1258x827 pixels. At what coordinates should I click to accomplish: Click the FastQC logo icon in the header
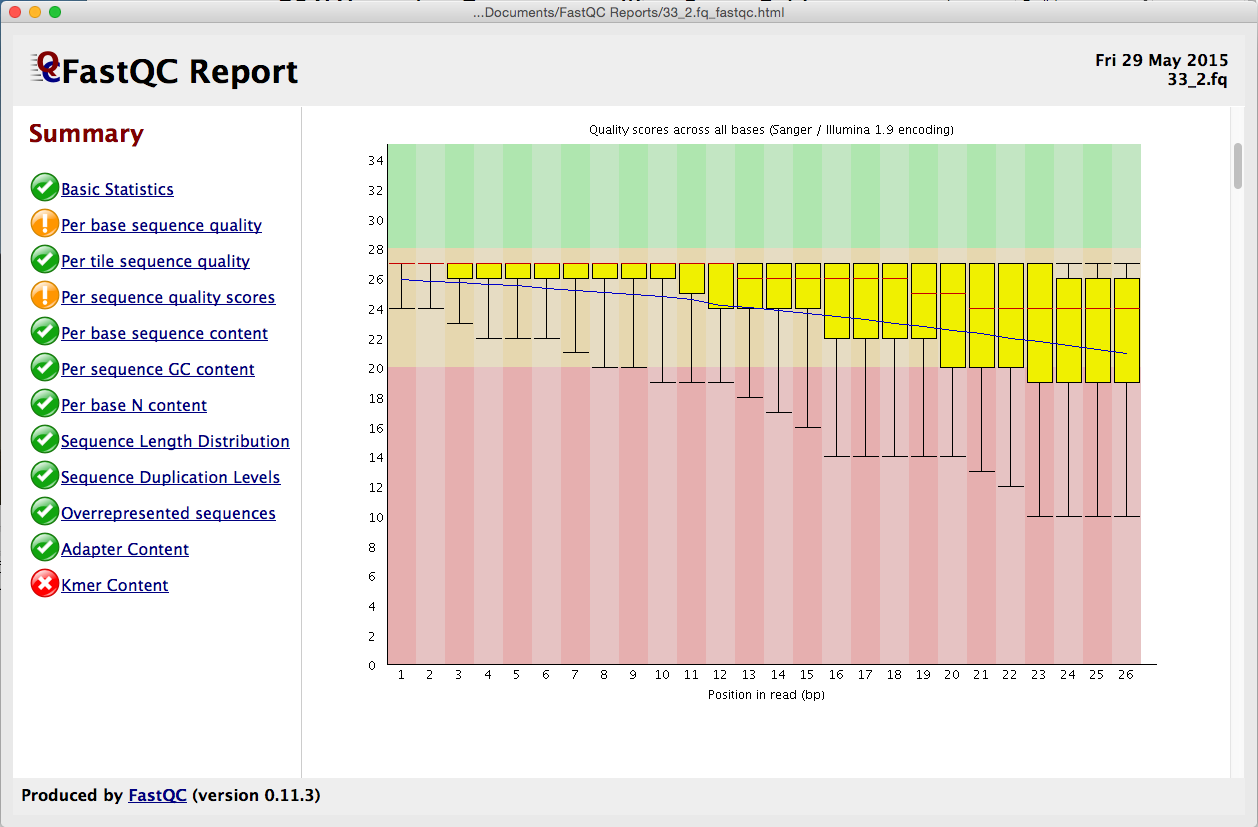(45, 67)
